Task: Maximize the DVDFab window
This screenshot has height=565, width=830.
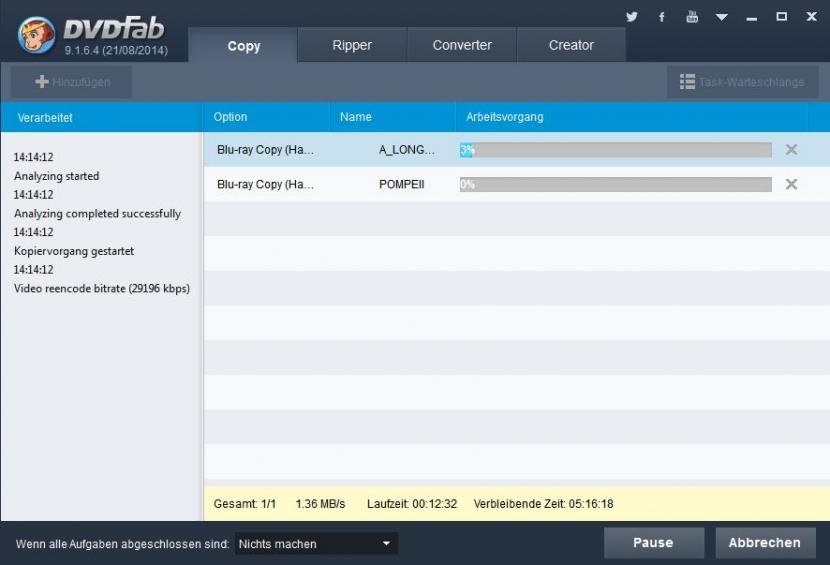Action: tap(781, 17)
